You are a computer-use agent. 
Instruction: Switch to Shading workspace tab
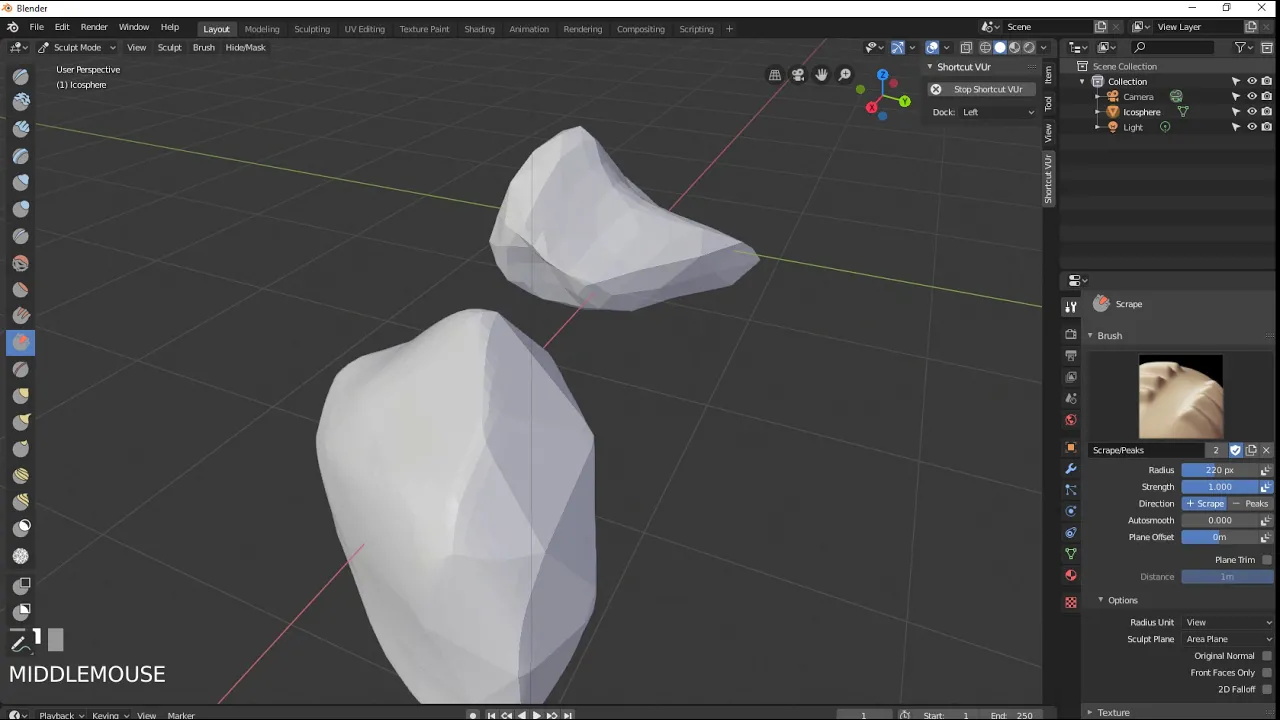click(x=479, y=29)
